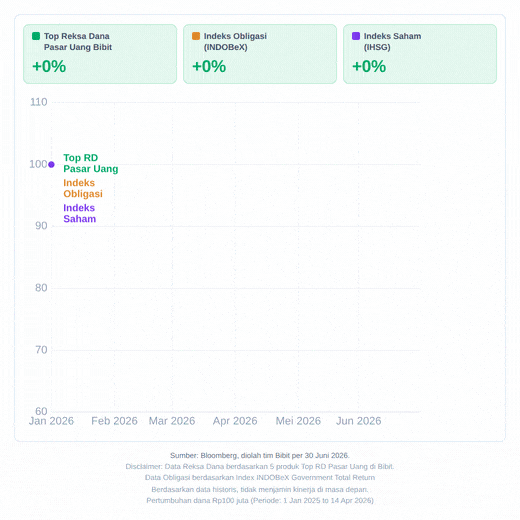The width and height of the screenshot is (520, 520).
Task: Click the 60 y-axis value
Action: pos(41,411)
